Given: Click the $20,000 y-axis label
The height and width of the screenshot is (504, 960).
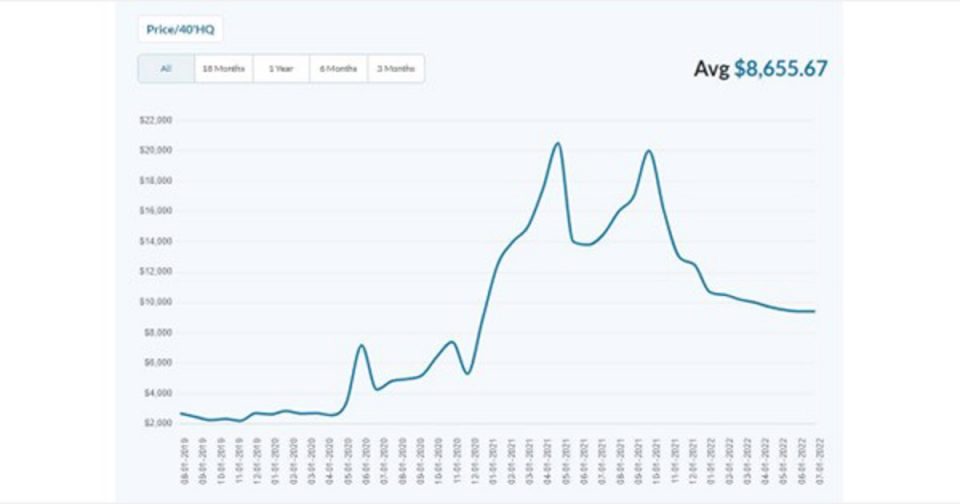Looking at the screenshot, I should (x=159, y=150).
